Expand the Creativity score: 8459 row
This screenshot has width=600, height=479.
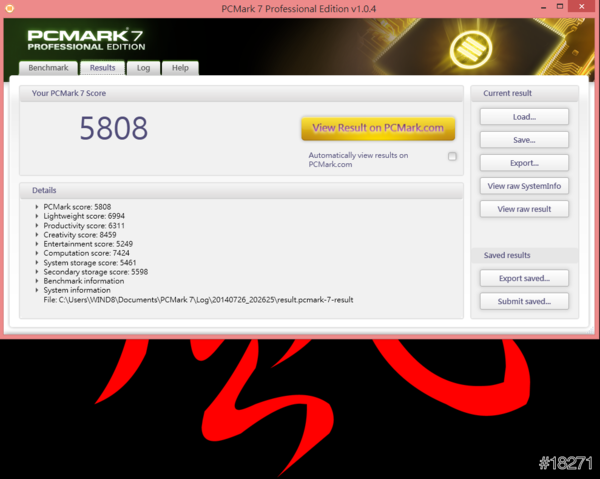point(37,235)
